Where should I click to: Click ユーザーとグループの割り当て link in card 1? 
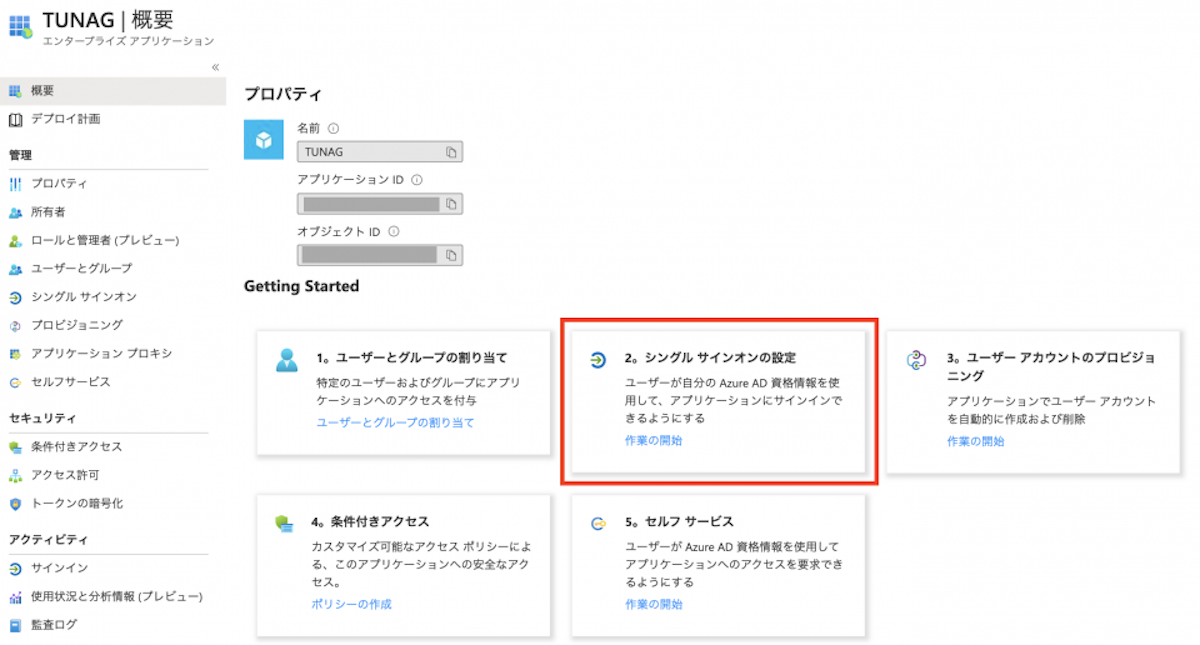tap(396, 422)
